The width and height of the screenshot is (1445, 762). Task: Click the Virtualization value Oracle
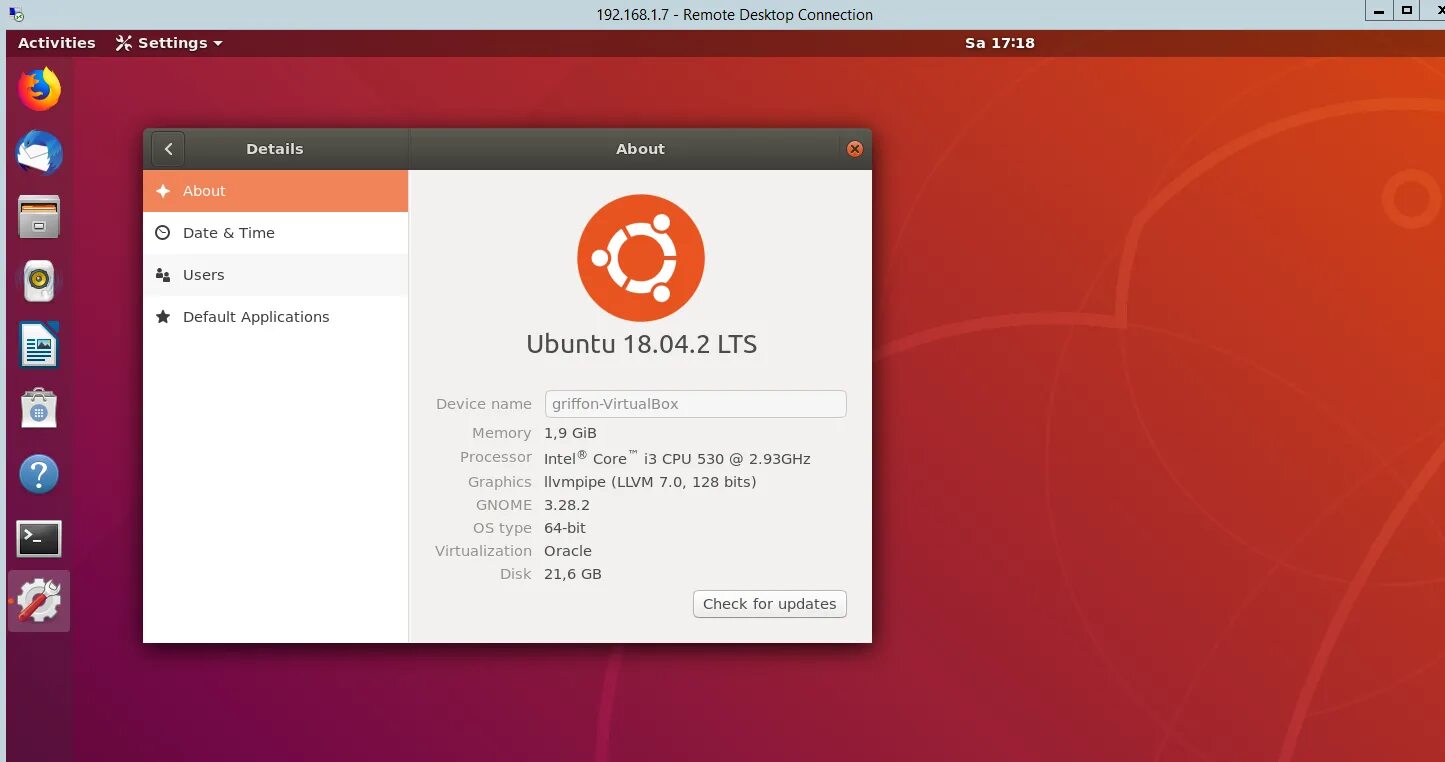(568, 551)
